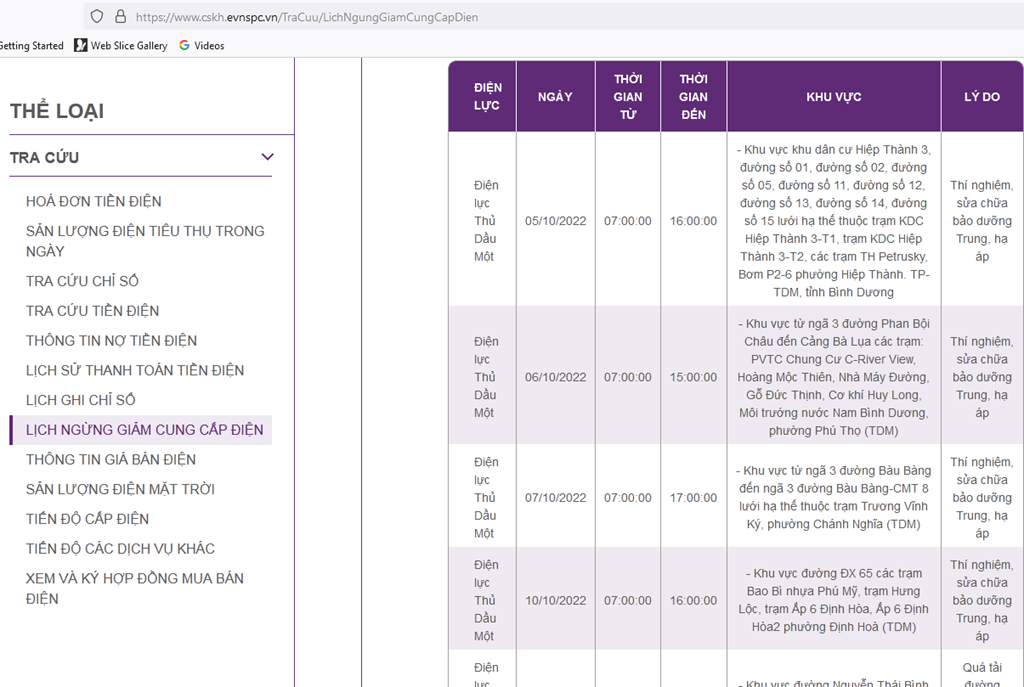Click the THỂ LOẠI sidebar heading
Image resolution: width=1024 pixels, height=687 pixels.
coord(57,111)
